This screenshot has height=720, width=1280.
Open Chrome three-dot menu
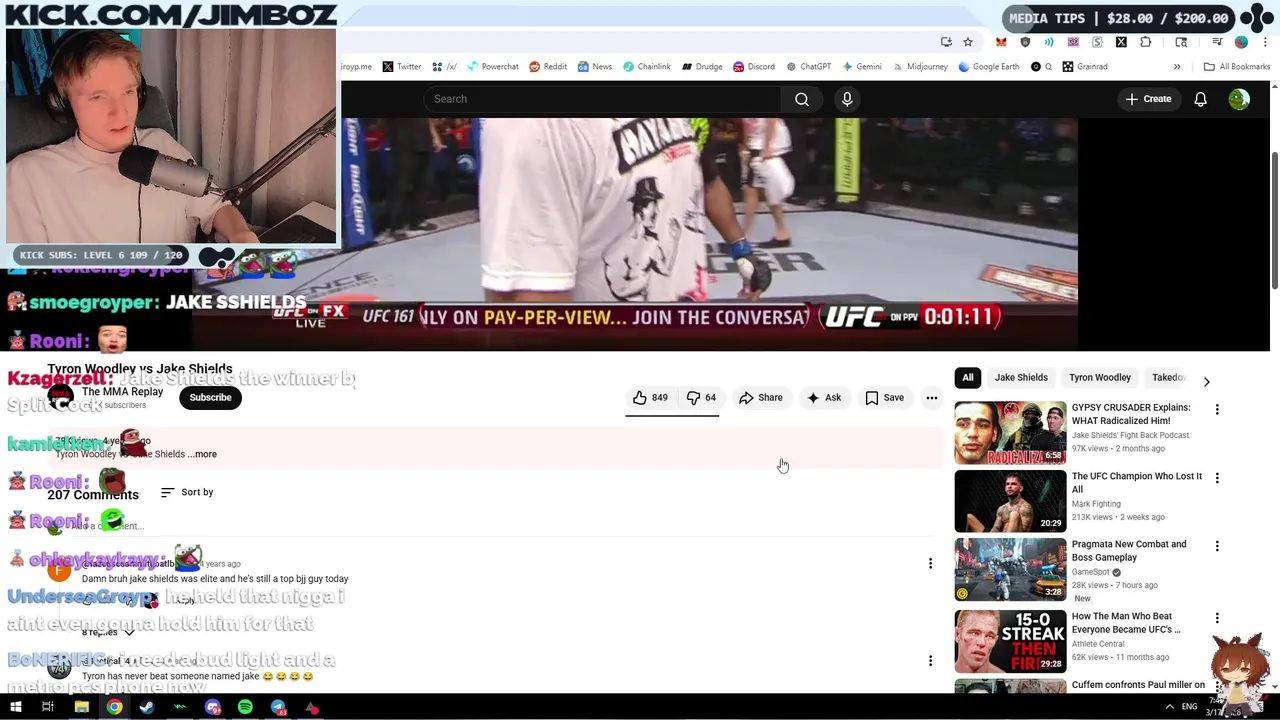pyautogui.click(x=1267, y=42)
